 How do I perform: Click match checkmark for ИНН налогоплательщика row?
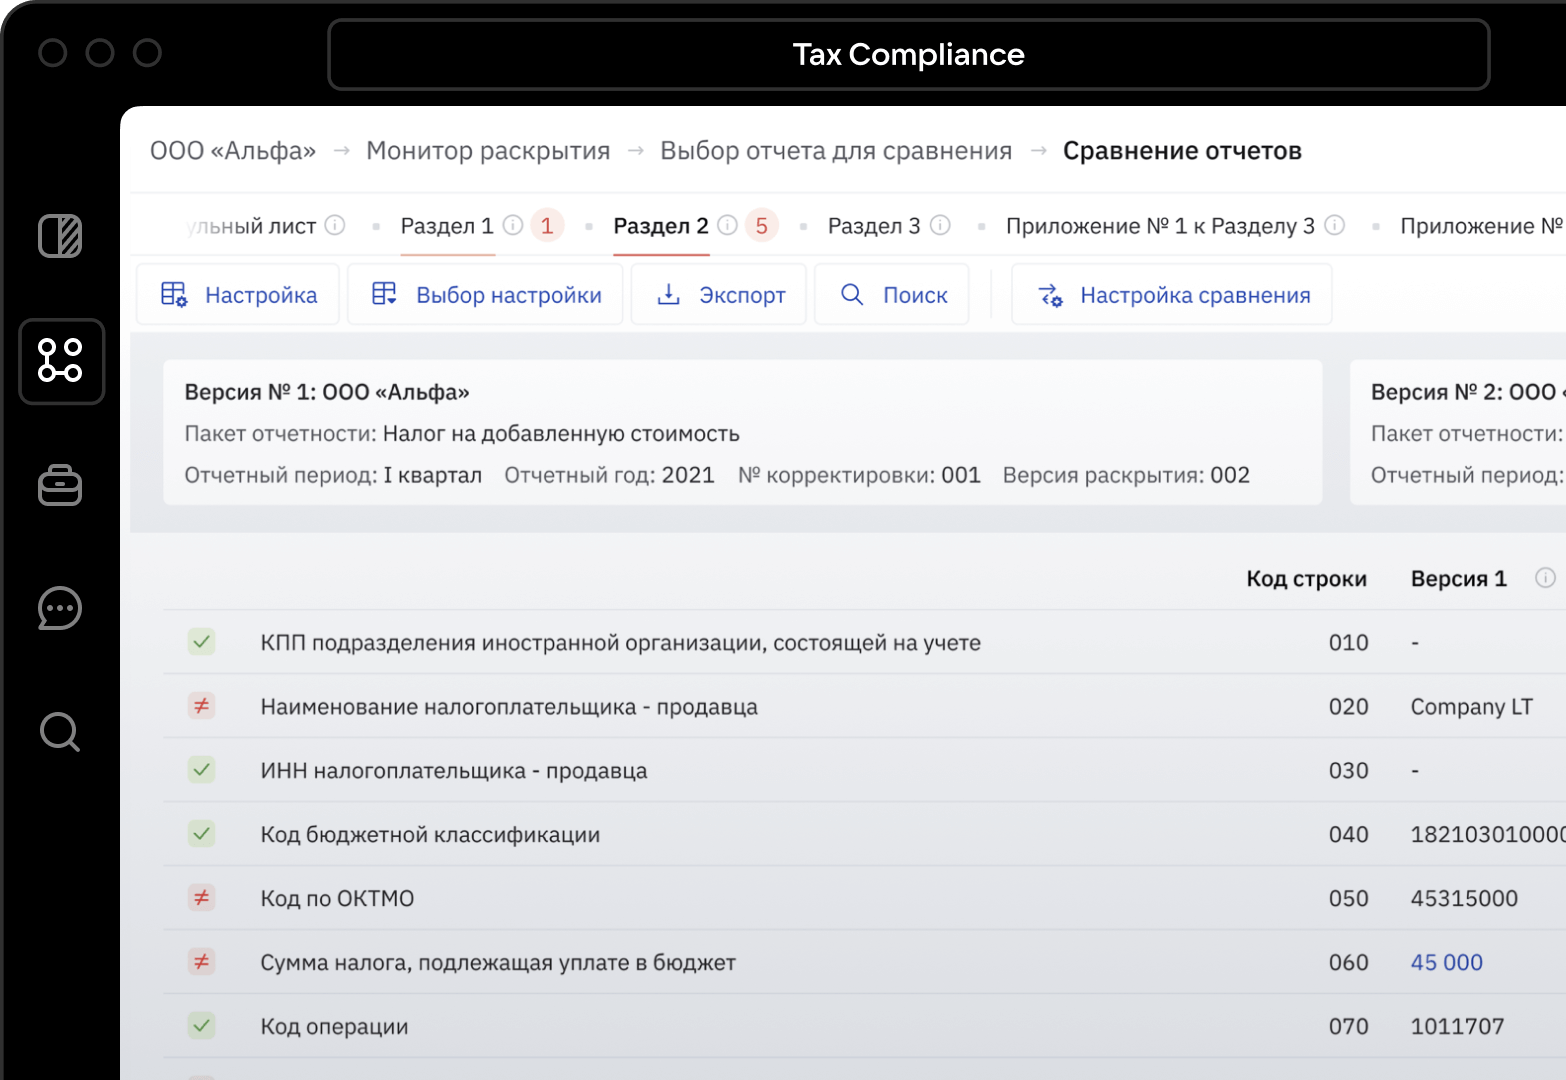[202, 770]
